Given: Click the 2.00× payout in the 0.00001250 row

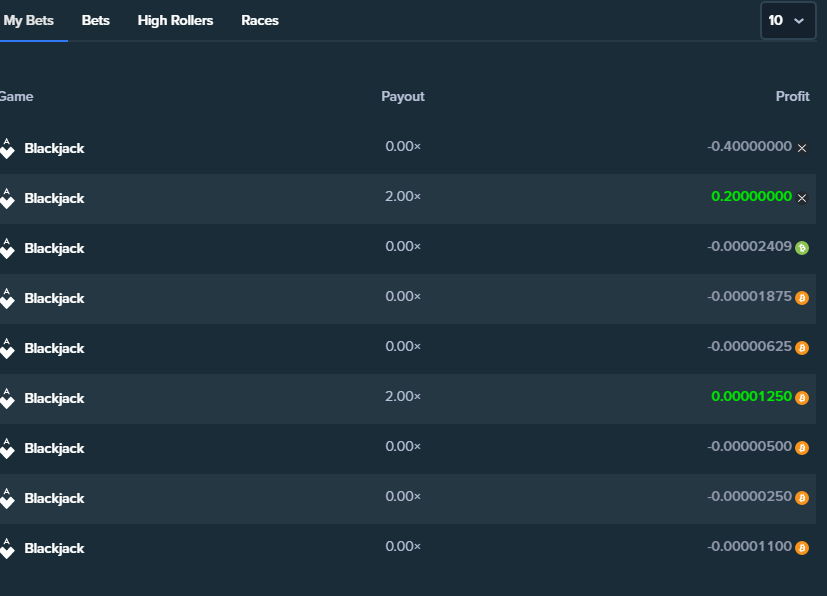Looking at the screenshot, I should 403,398.
